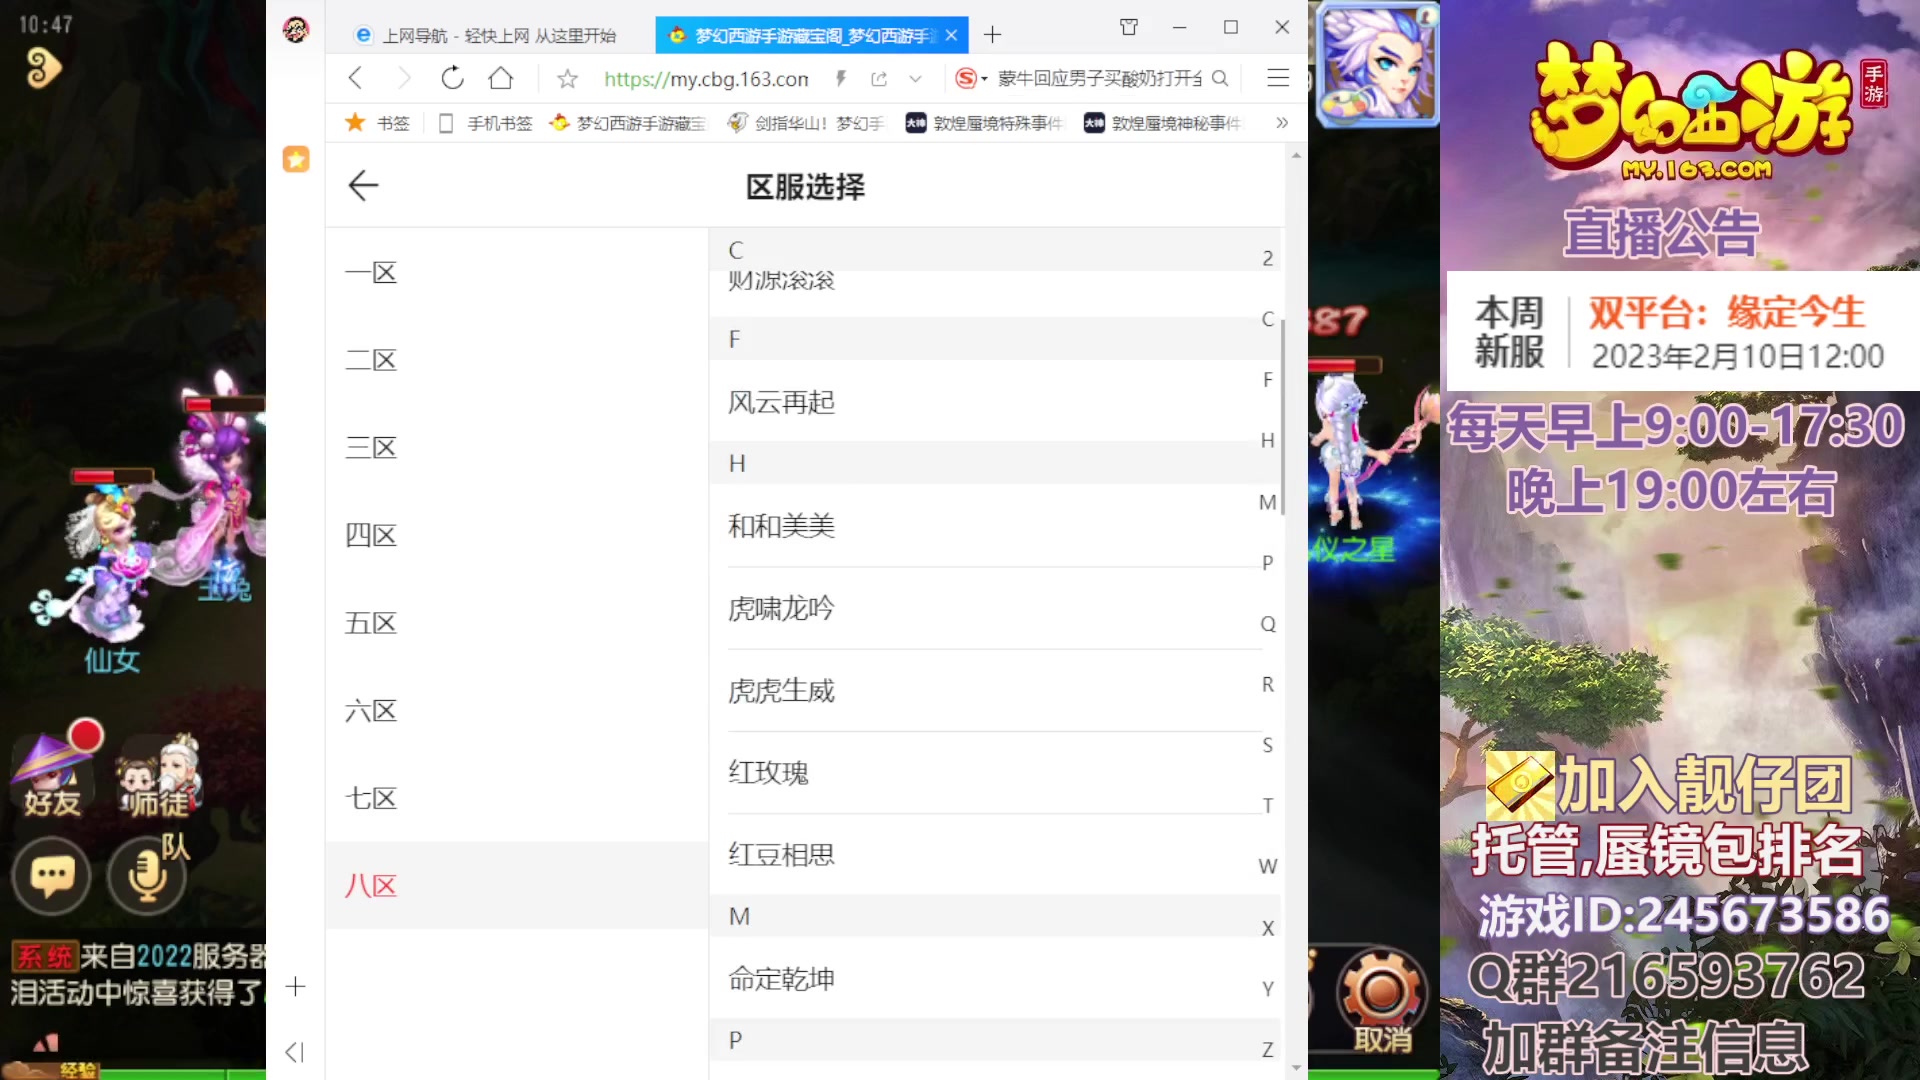Click the address bar URL field
Screen dimensions: 1920x1080
point(706,78)
